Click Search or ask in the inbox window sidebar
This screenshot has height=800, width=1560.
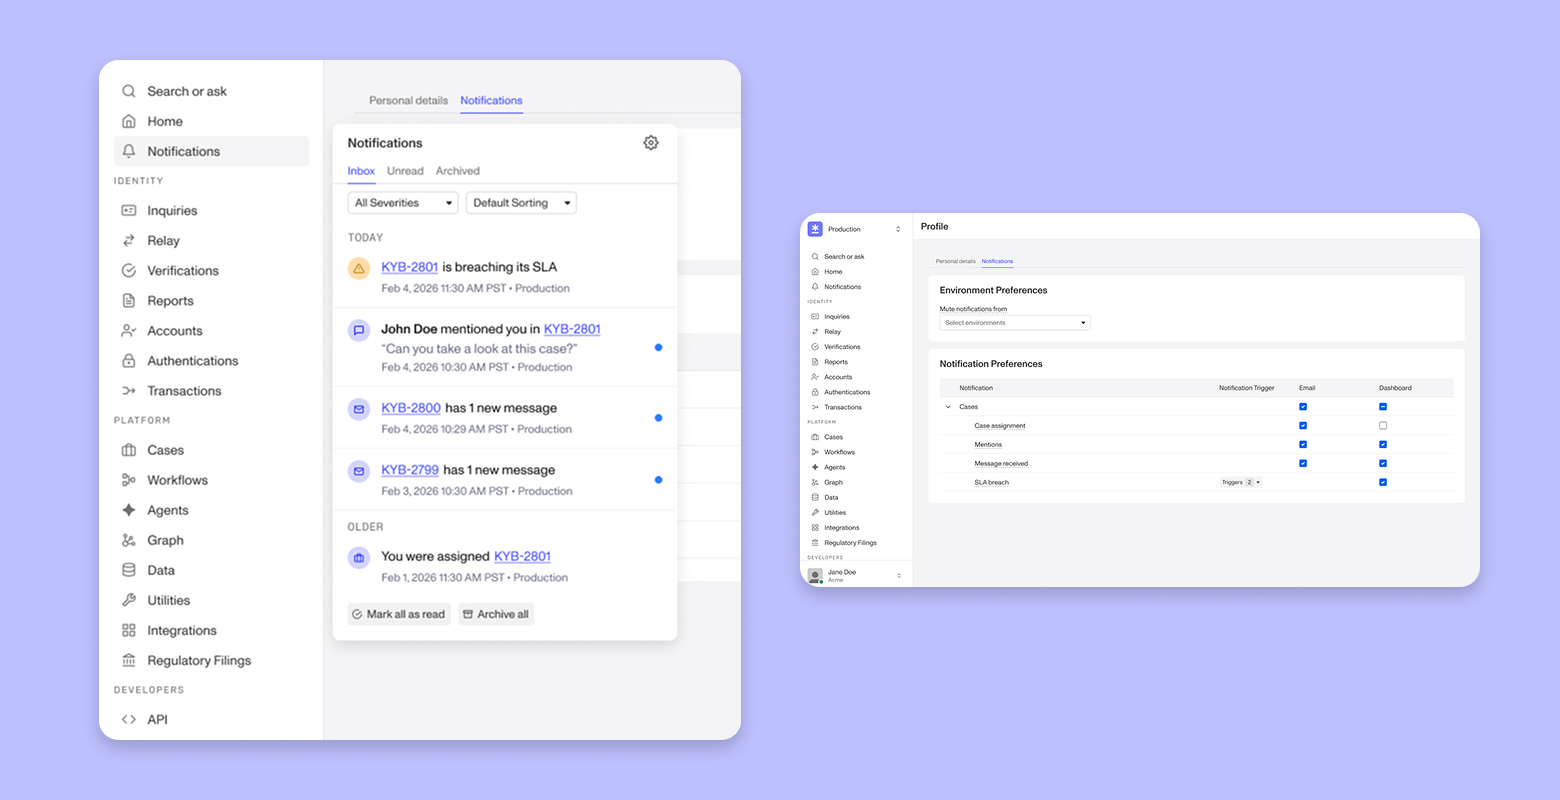(187, 91)
